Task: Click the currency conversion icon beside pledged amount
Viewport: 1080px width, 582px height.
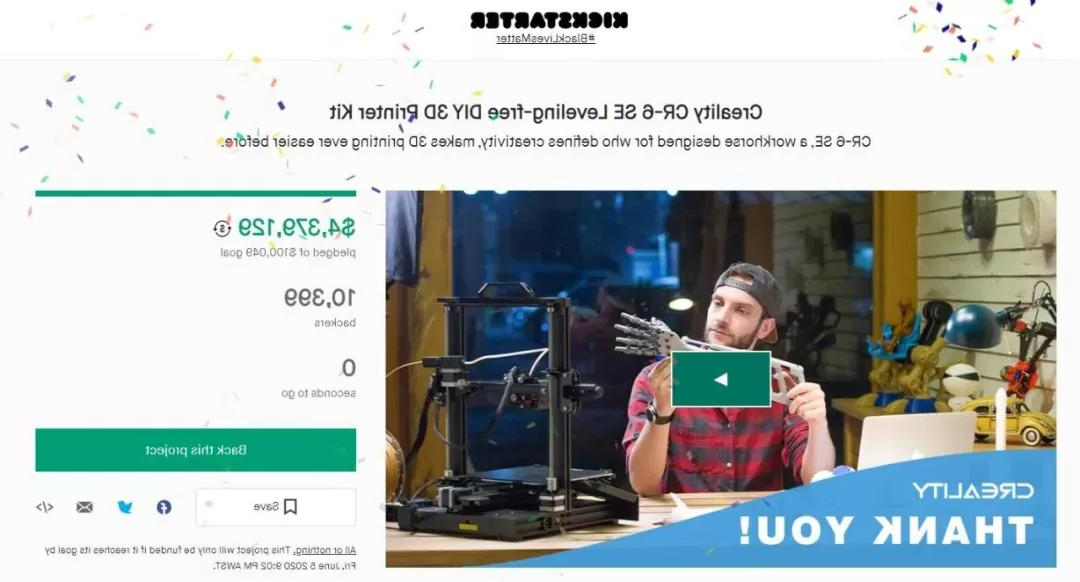Action: pos(222,228)
